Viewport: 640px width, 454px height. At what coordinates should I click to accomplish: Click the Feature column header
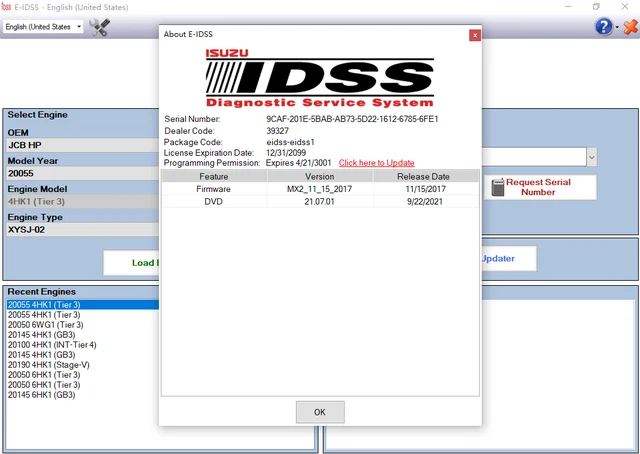214,176
